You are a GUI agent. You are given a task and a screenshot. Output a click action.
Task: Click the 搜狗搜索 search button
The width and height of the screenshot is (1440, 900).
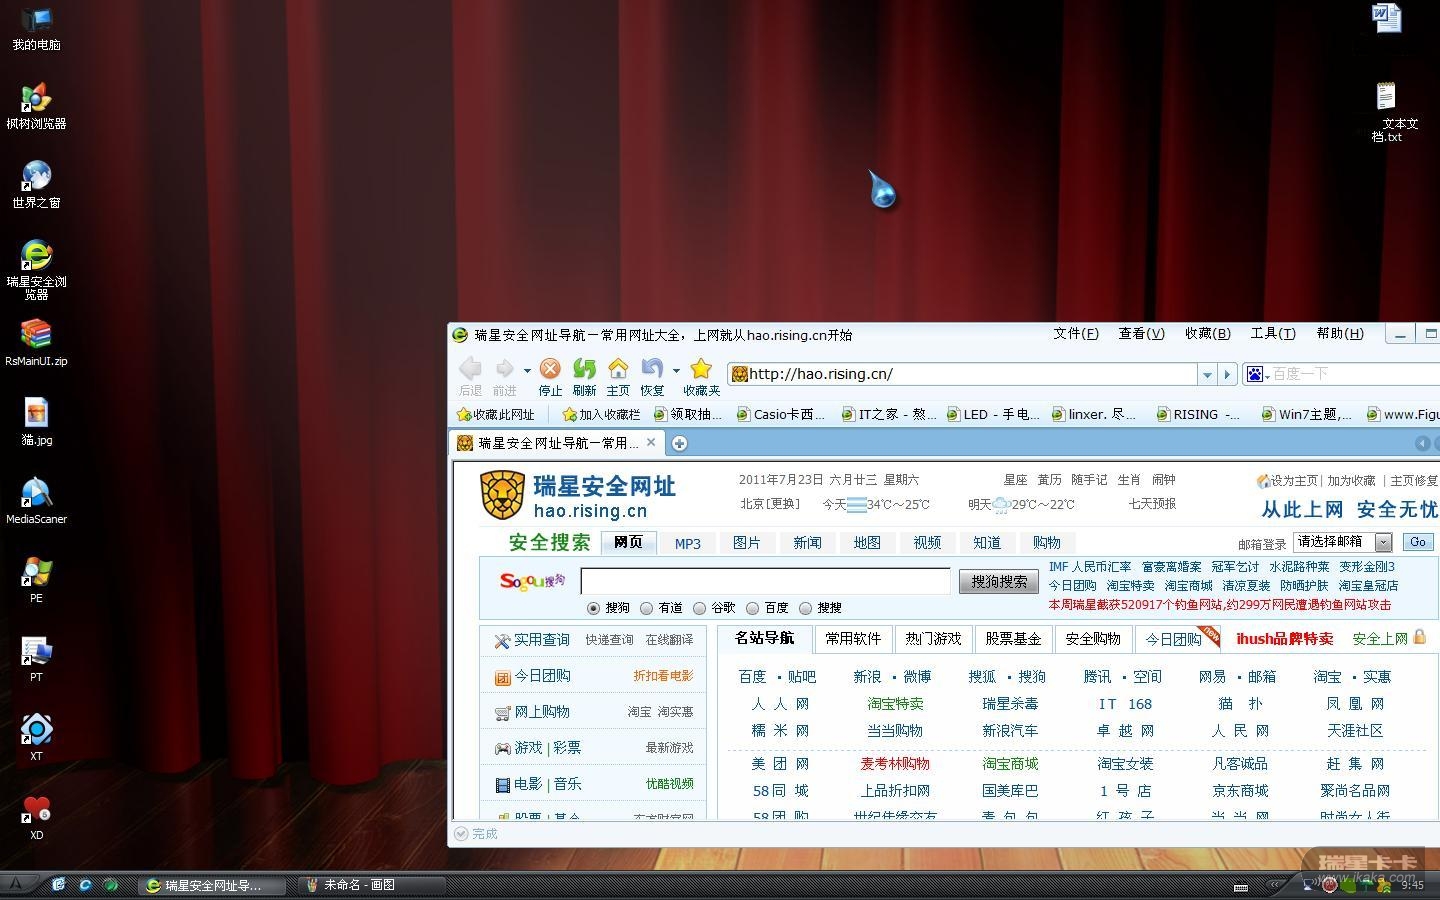tap(998, 581)
